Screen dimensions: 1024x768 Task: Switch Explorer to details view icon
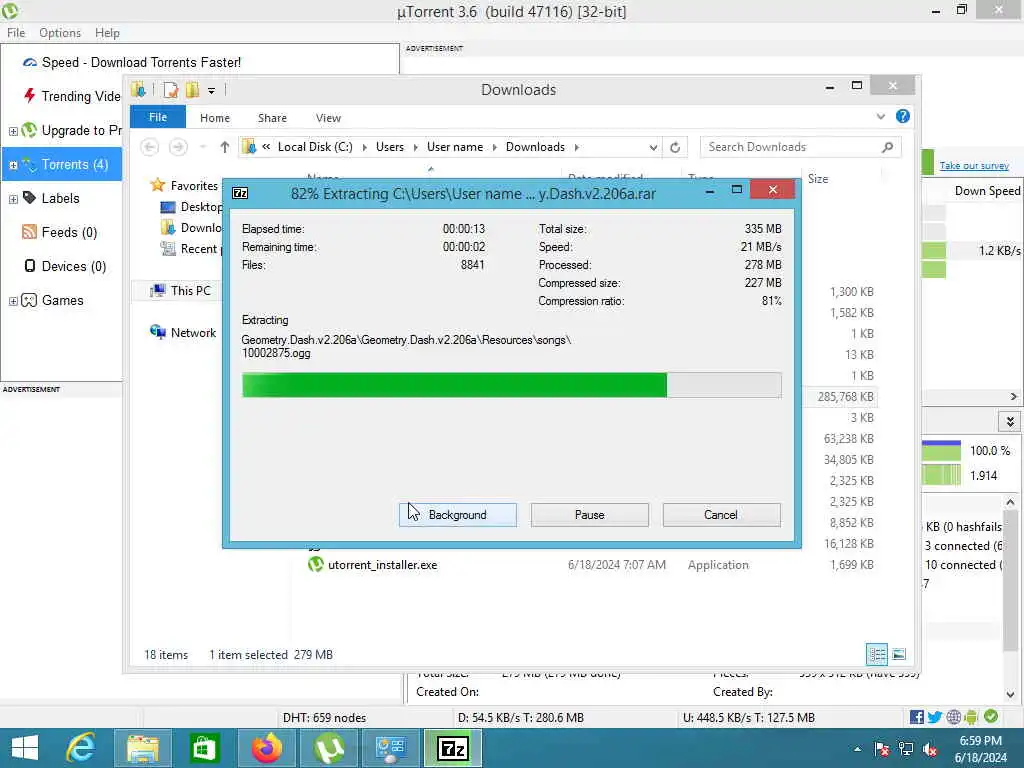pyautogui.click(x=877, y=654)
